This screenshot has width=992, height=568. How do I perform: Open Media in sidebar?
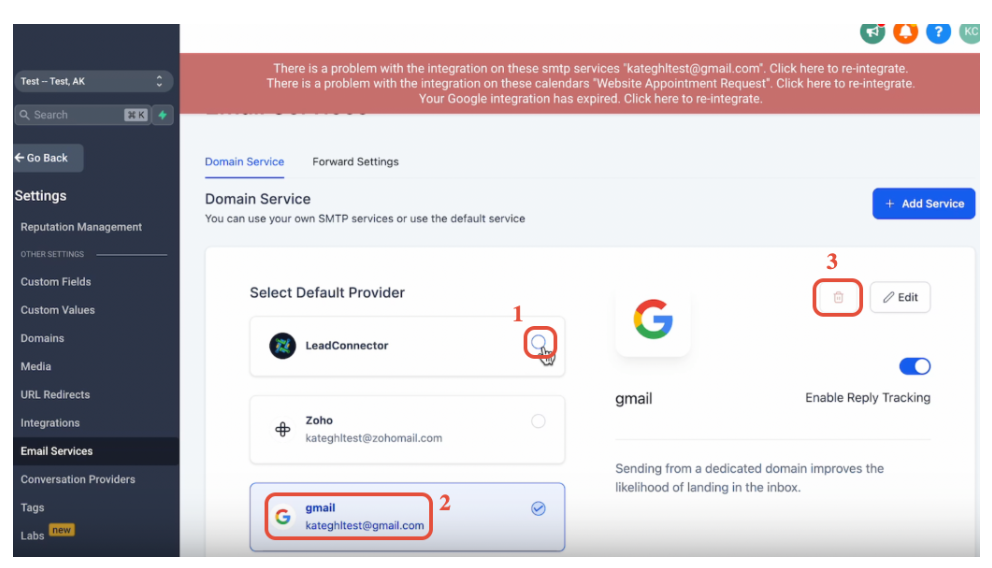[35, 366]
